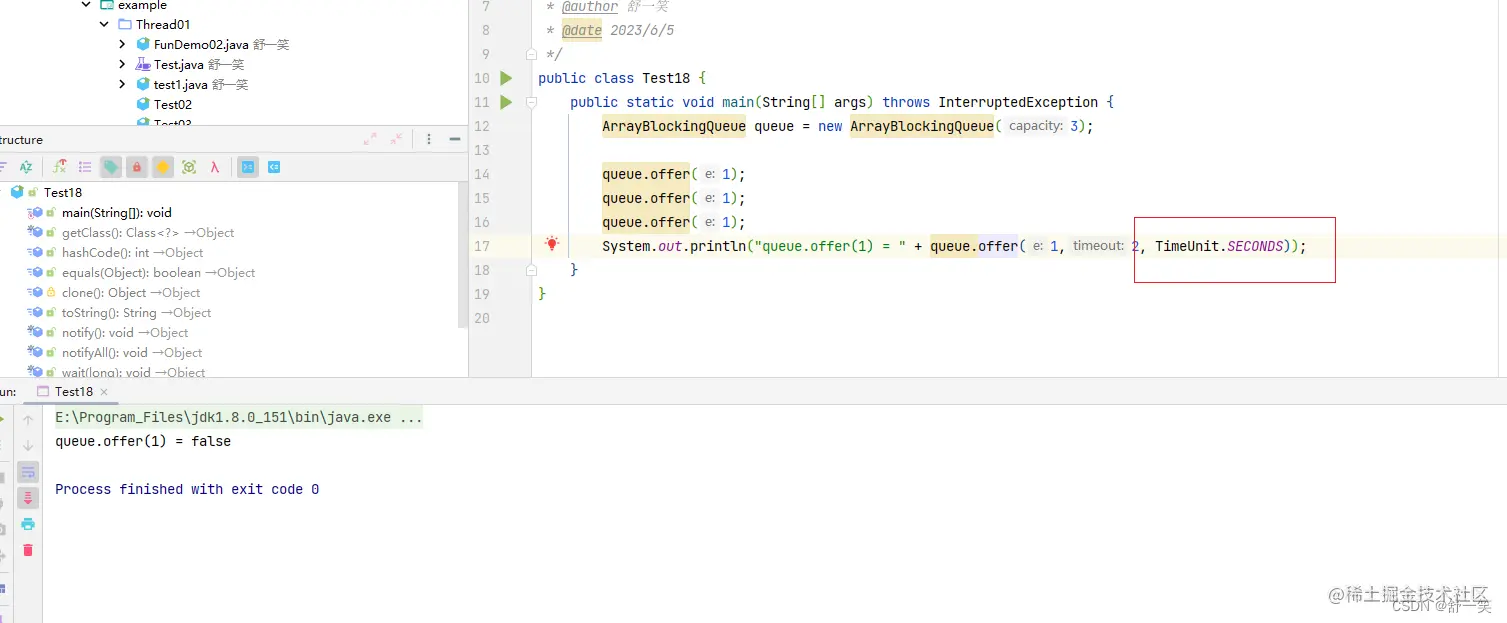Select toString() method in Structure
The width and height of the screenshot is (1507, 623).
(136, 312)
